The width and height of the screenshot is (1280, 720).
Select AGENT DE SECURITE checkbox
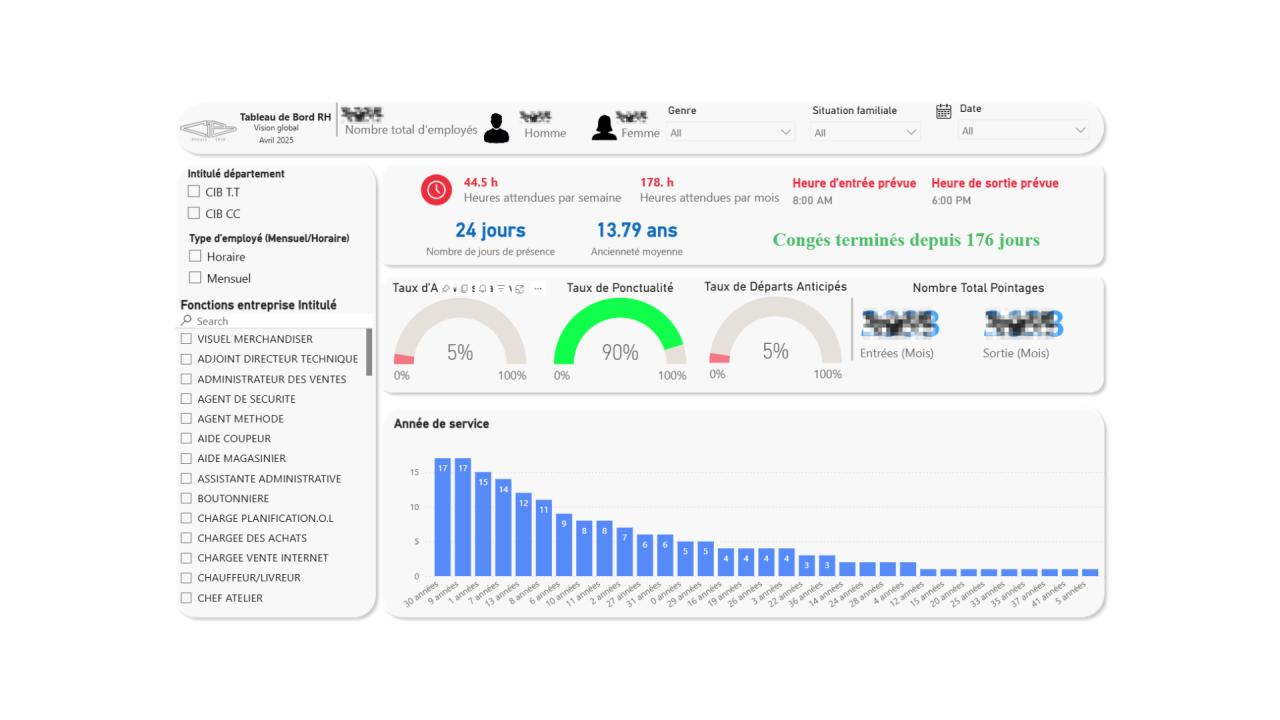[186, 399]
